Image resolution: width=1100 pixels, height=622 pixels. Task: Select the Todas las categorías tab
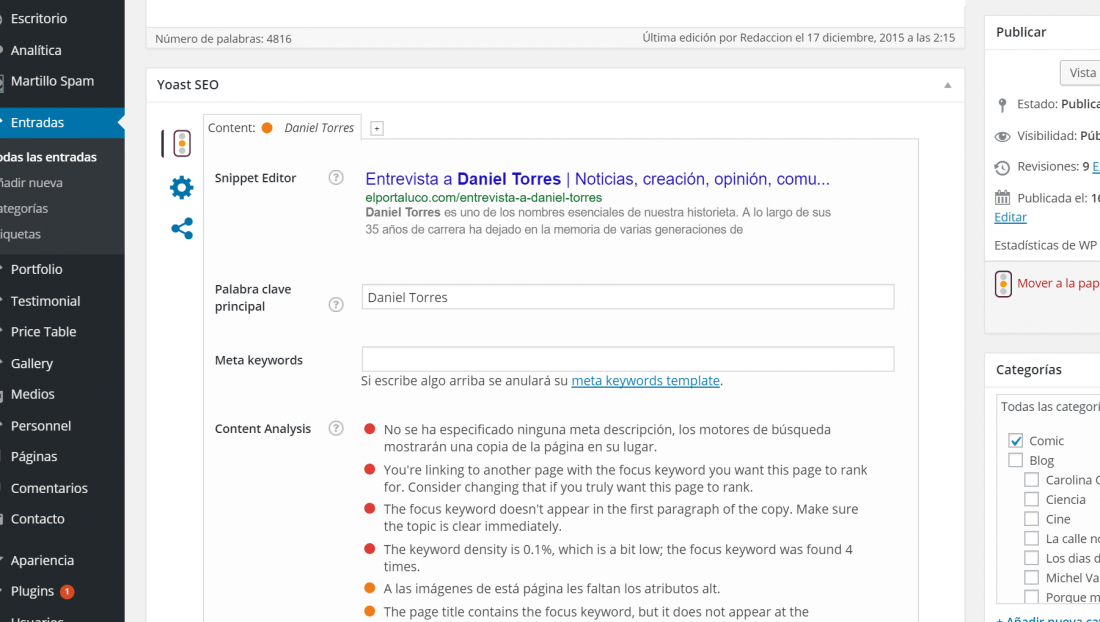pyautogui.click(x=1049, y=407)
